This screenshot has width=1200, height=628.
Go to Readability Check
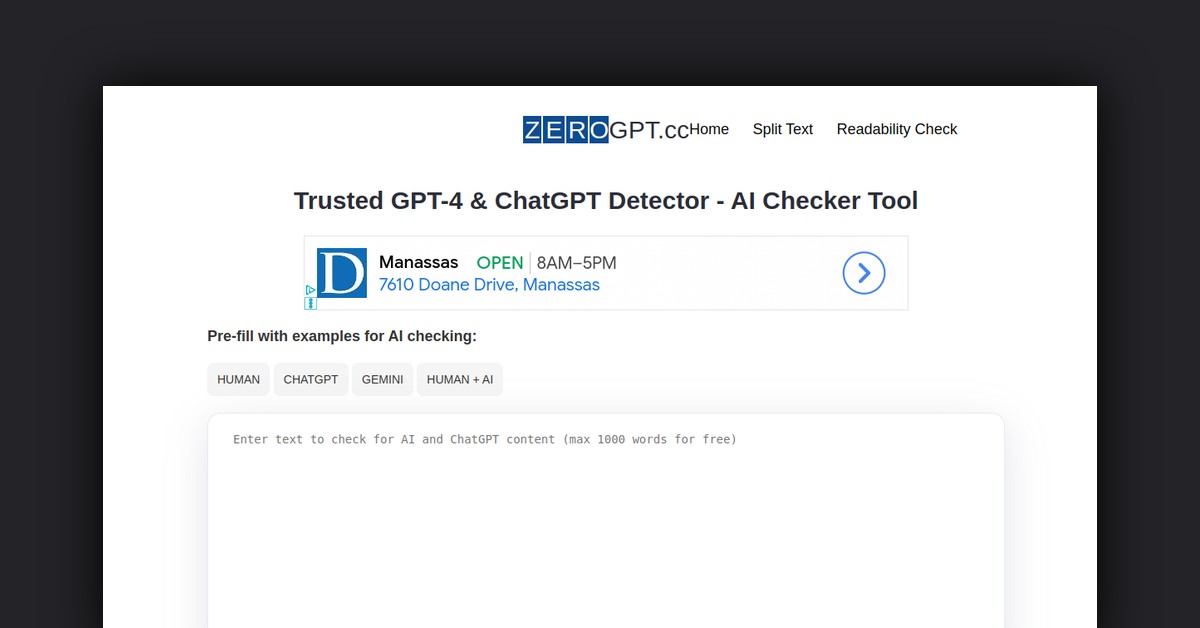pyautogui.click(x=896, y=129)
